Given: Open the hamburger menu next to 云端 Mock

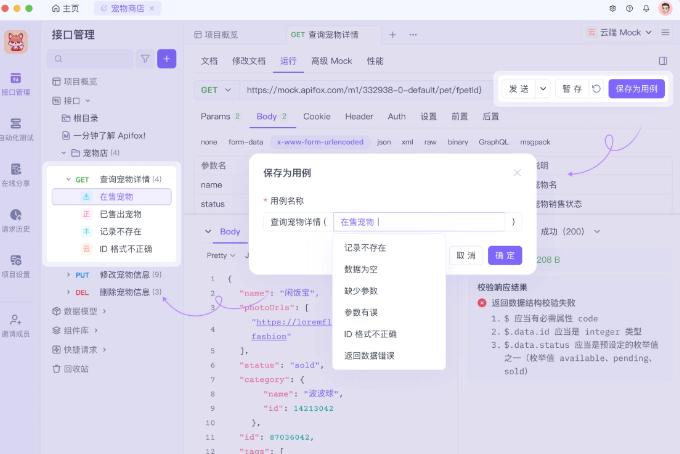Looking at the screenshot, I should [665, 33].
